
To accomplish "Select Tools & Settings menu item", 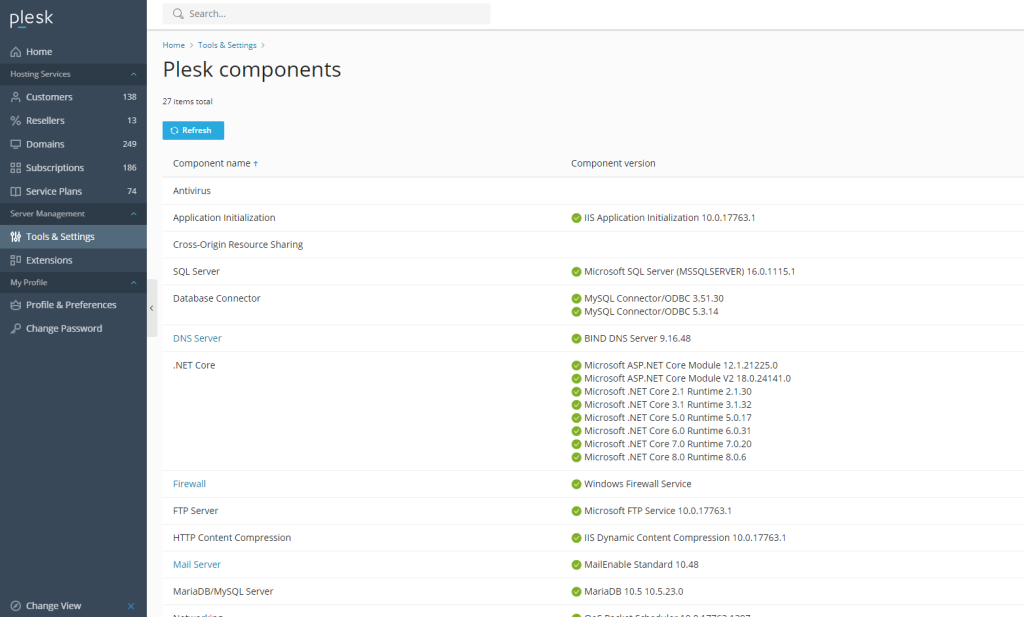I will pyautogui.click(x=73, y=236).
